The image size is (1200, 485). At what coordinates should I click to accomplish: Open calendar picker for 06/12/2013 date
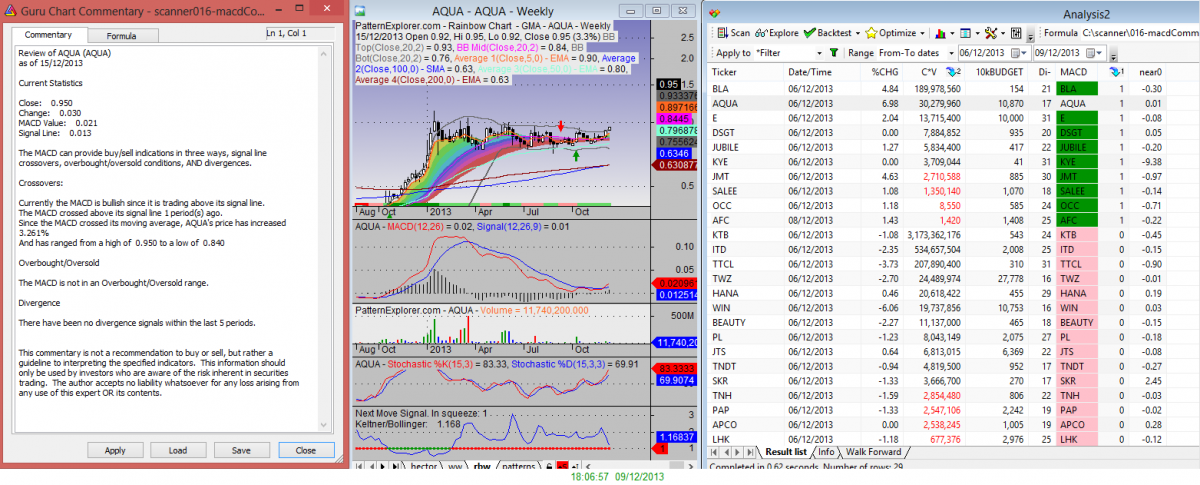1018,52
